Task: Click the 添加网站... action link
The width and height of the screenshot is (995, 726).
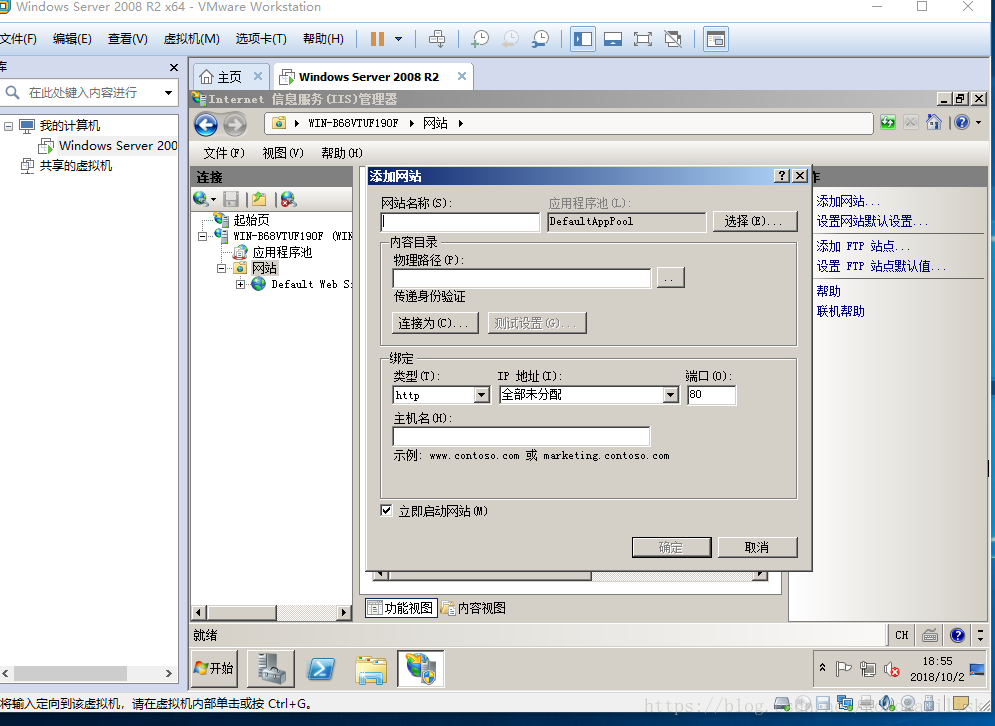Action: (848, 202)
